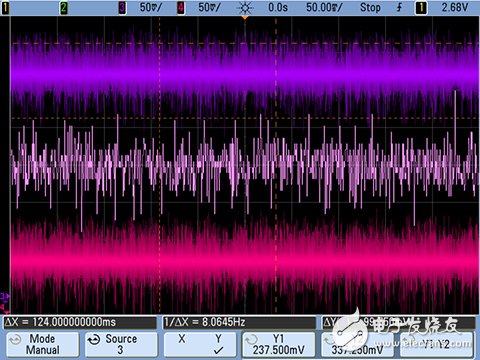Click the 2.68V trigger level readout
The image size is (480, 360).
click(455, 7)
